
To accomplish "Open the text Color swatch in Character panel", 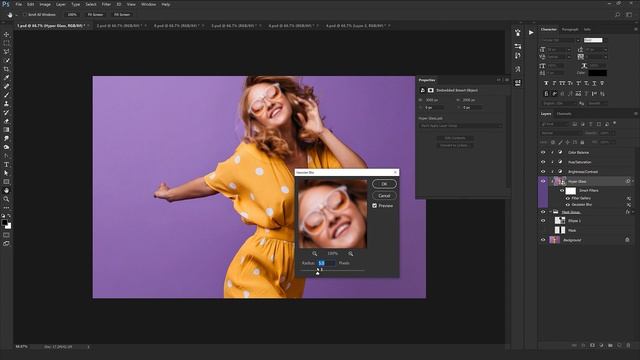I will tap(597, 73).
